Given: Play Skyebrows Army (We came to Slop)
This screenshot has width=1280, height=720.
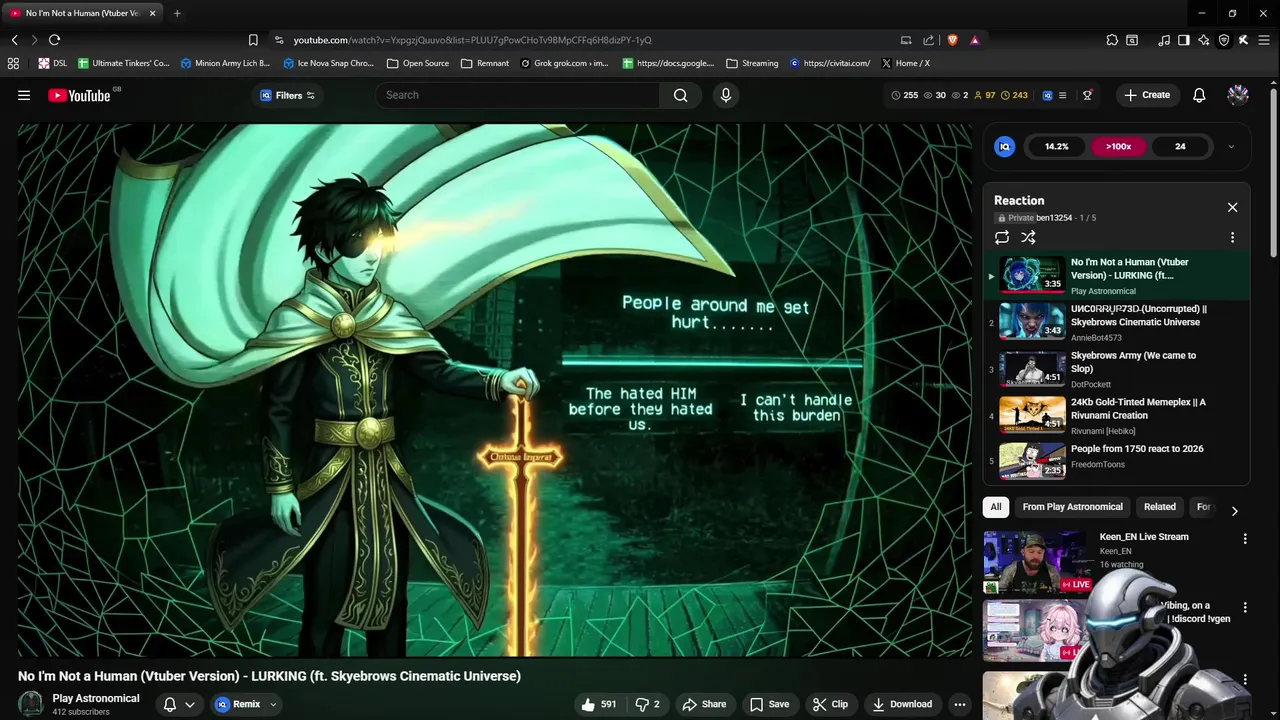Looking at the screenshot, I should [x=1116, y=369].
